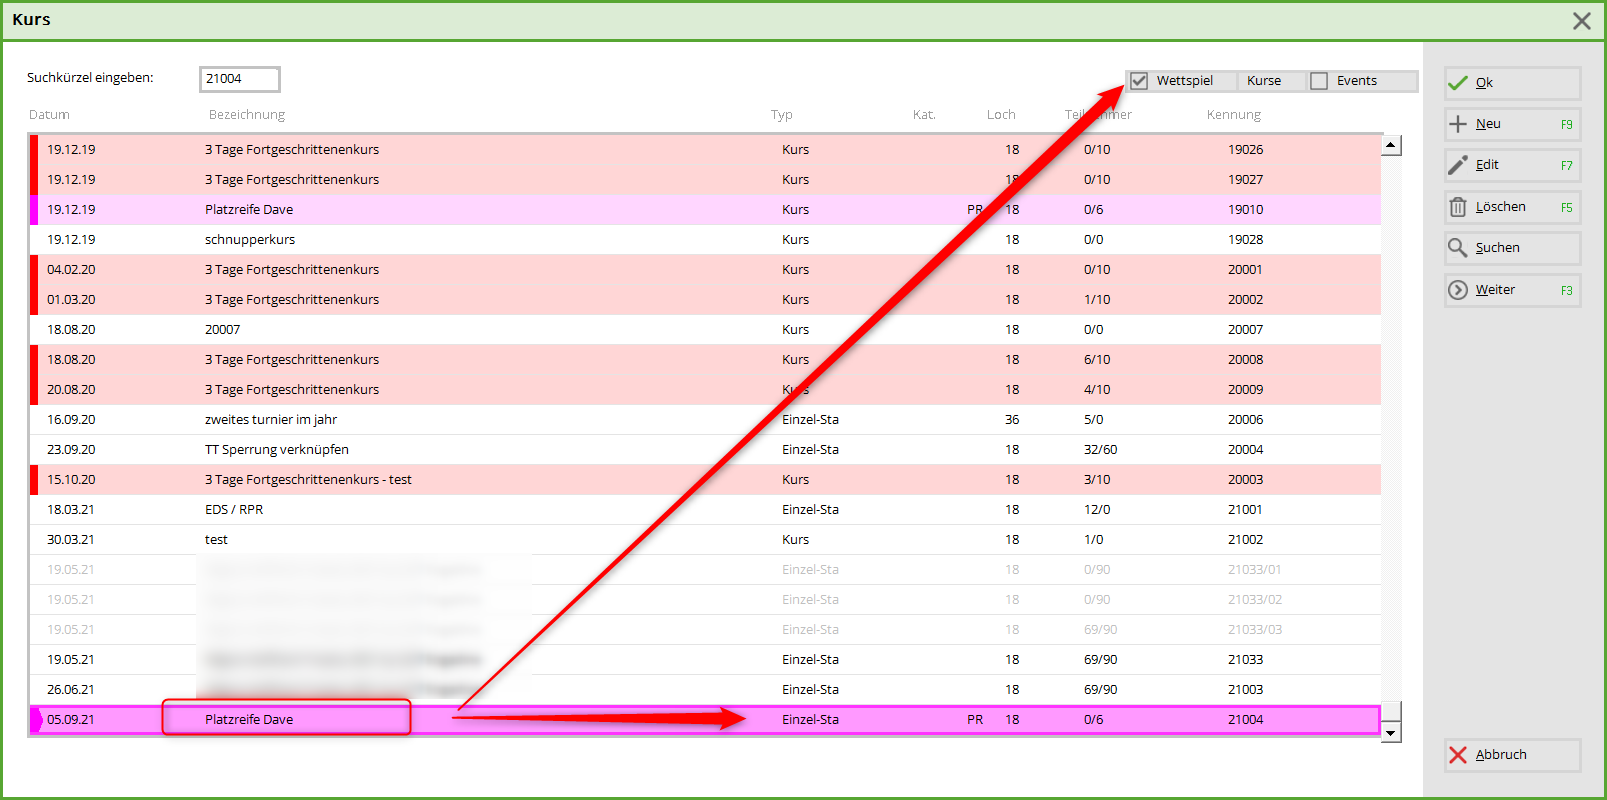Toggle the Kurse filter option

1263,81
